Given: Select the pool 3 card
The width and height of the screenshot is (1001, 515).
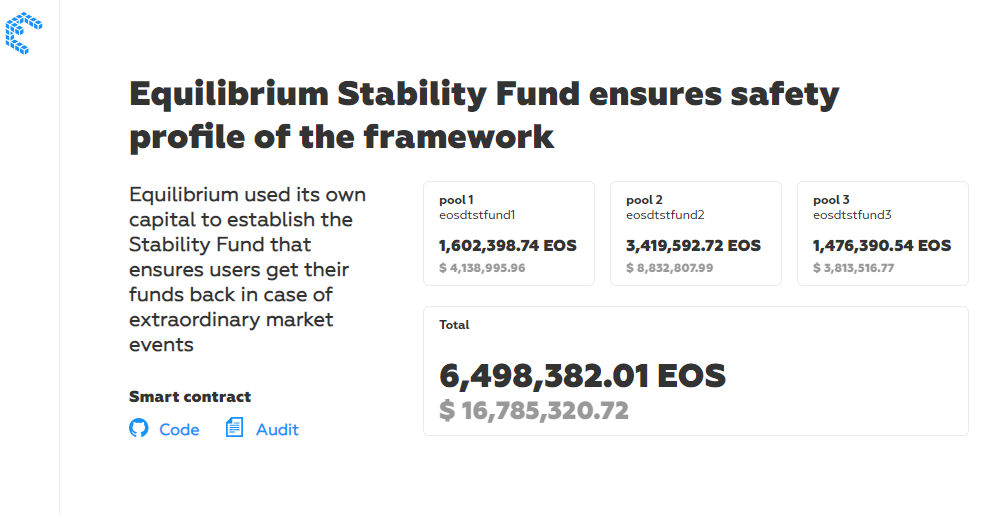Looking at the screenshot, I should (x=883, y=234).
